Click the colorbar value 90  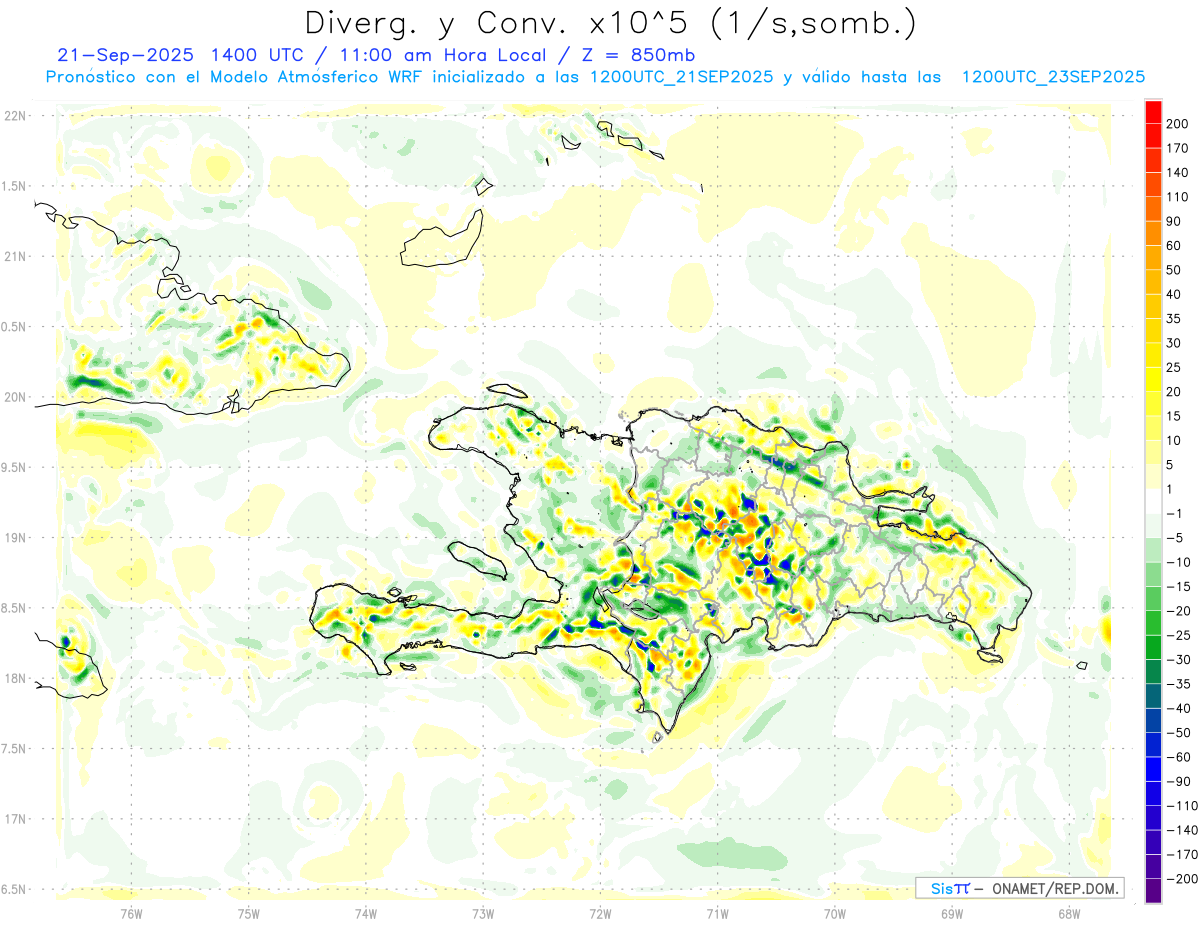pos(1174,221)
